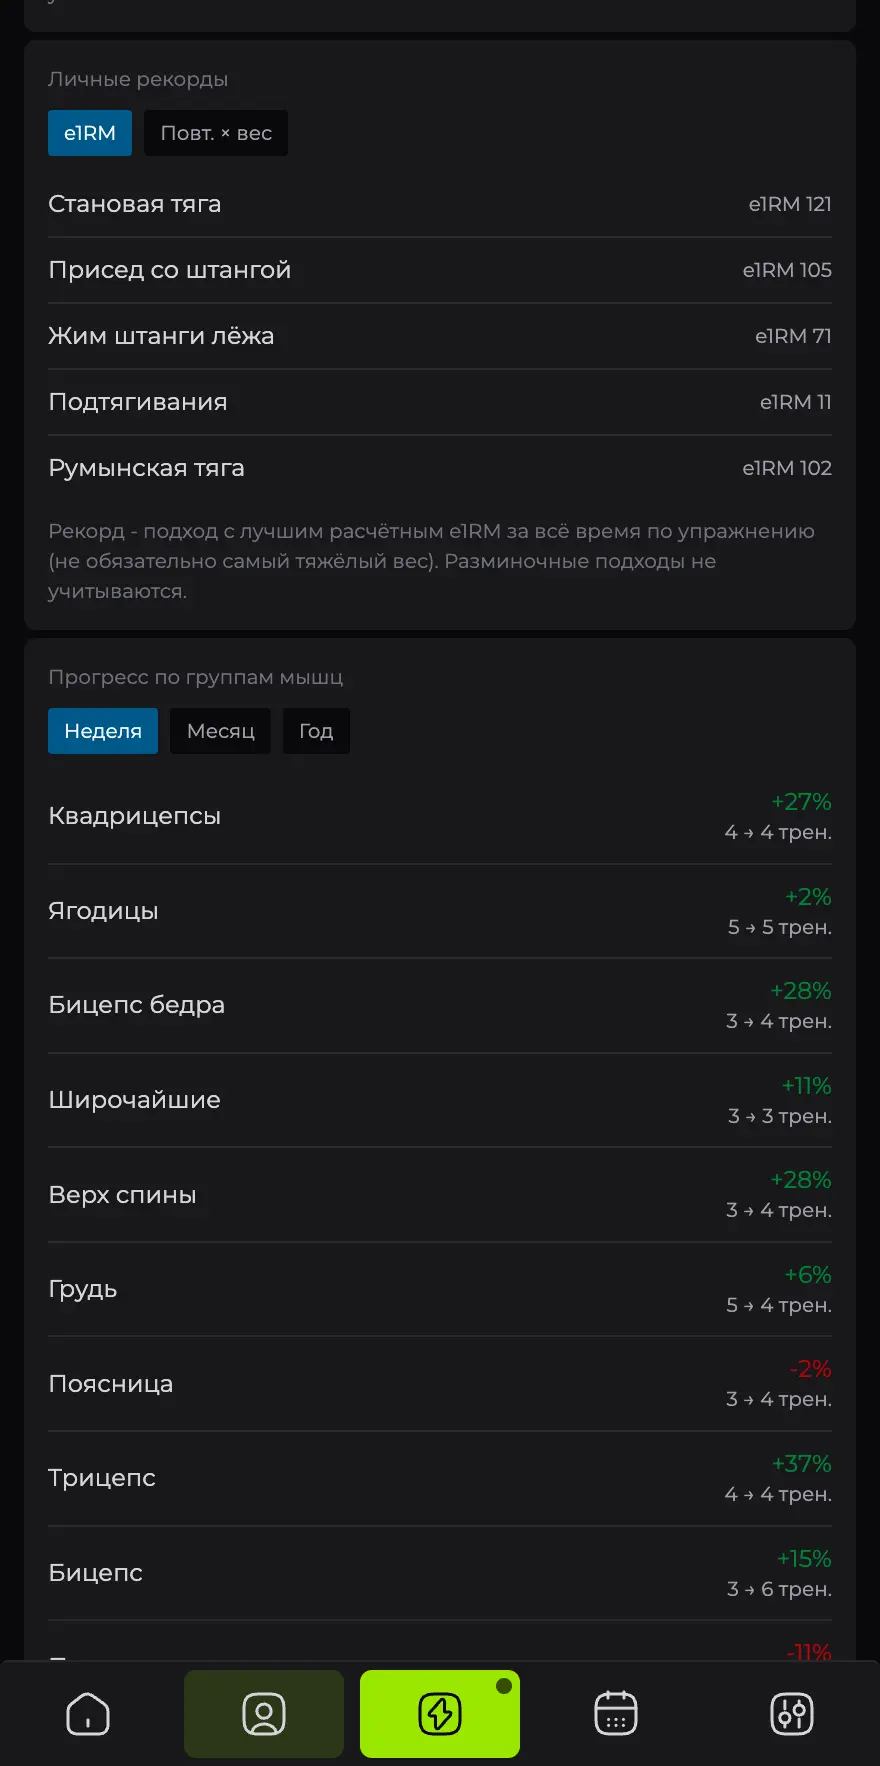Open the profile person icon tab

(x=264, y=1714)
